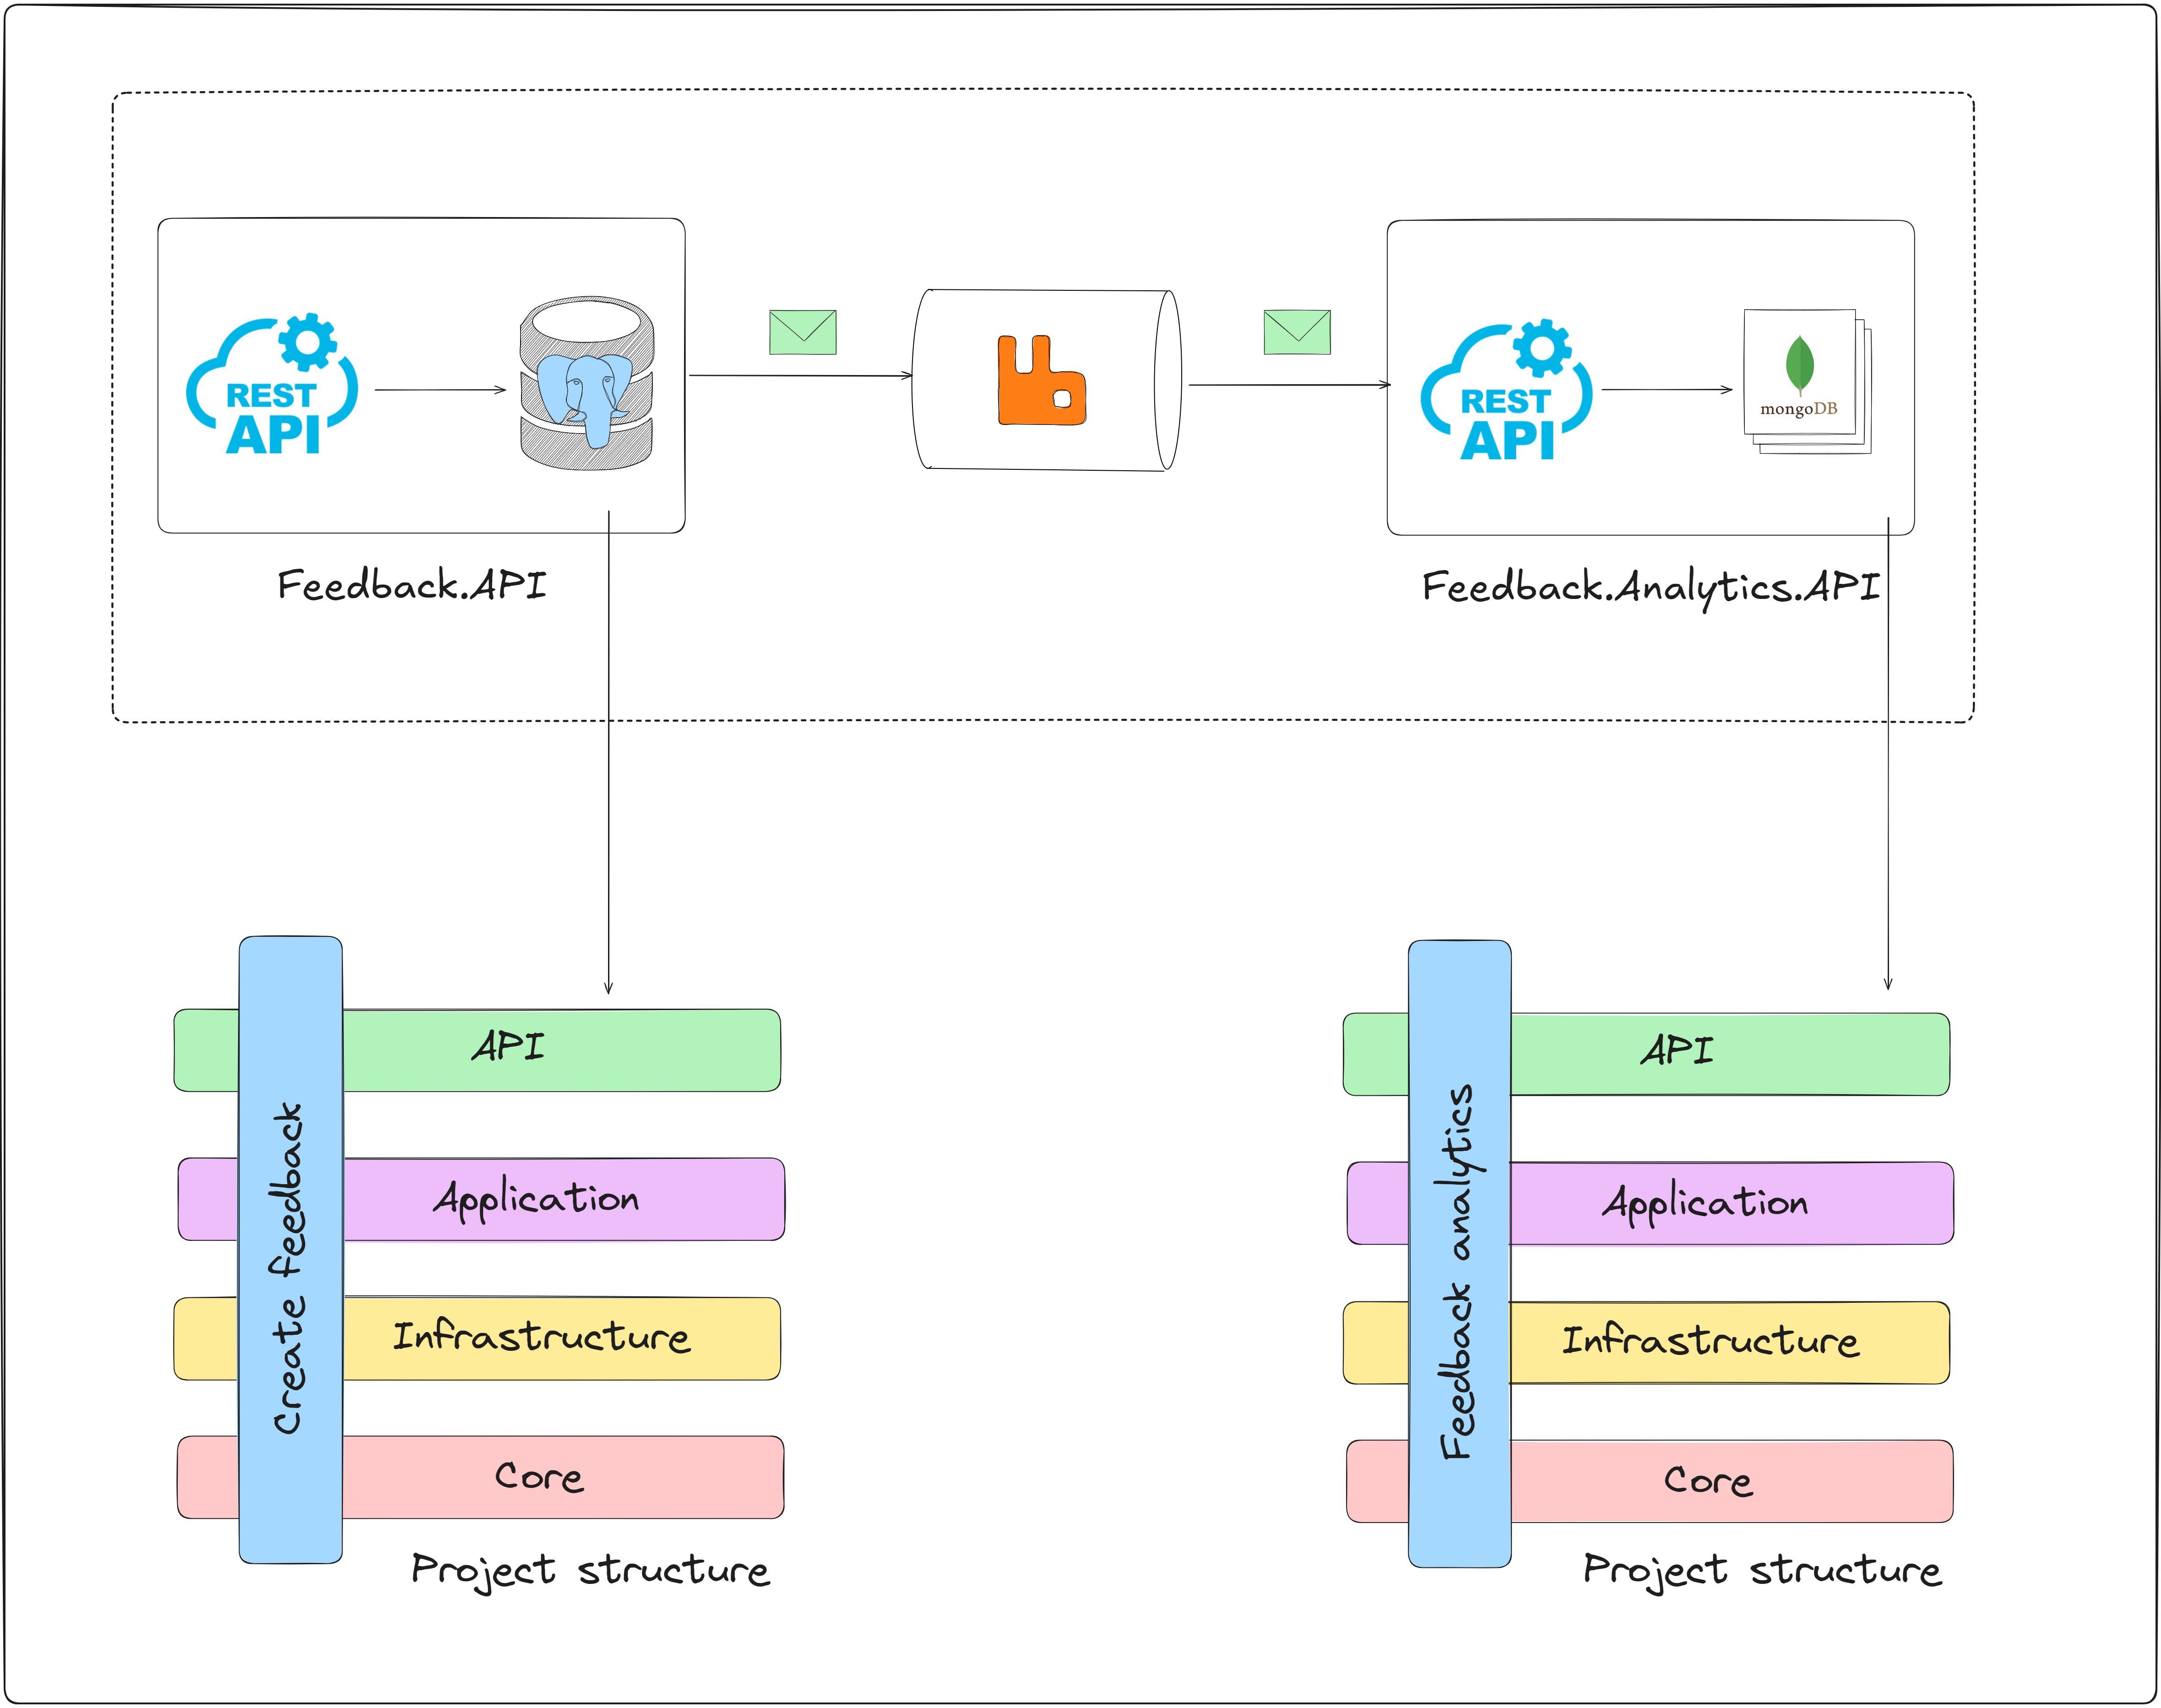This screenshot has height=1708, width=2161.
Task: Click the orange RabbitMQ logo
Action: click(x=1041, y=381)
